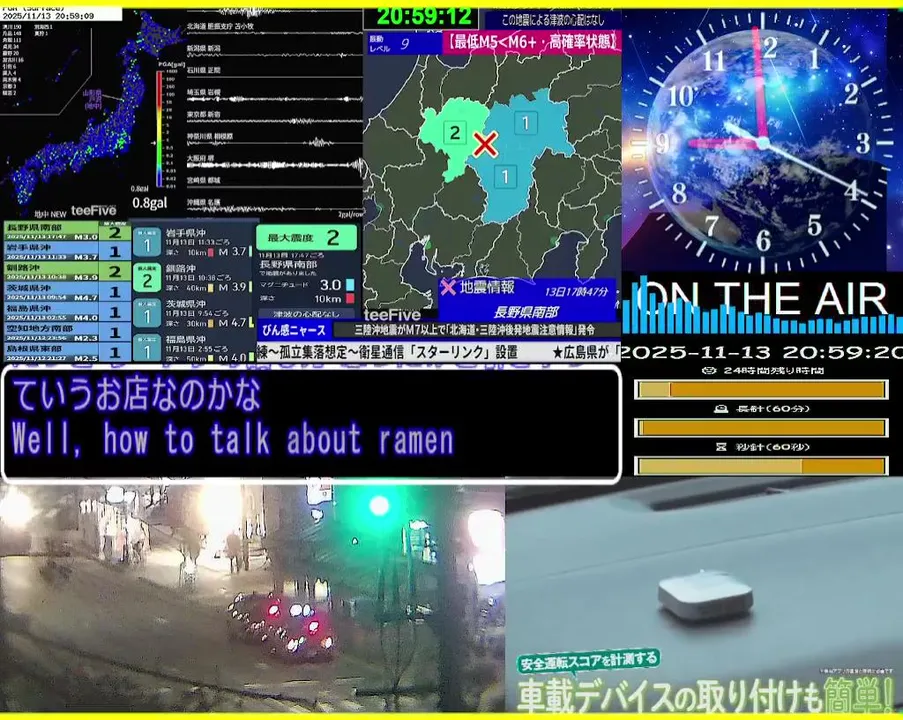Click the 安全運転スコアを計測する caption

click(588, 662)
